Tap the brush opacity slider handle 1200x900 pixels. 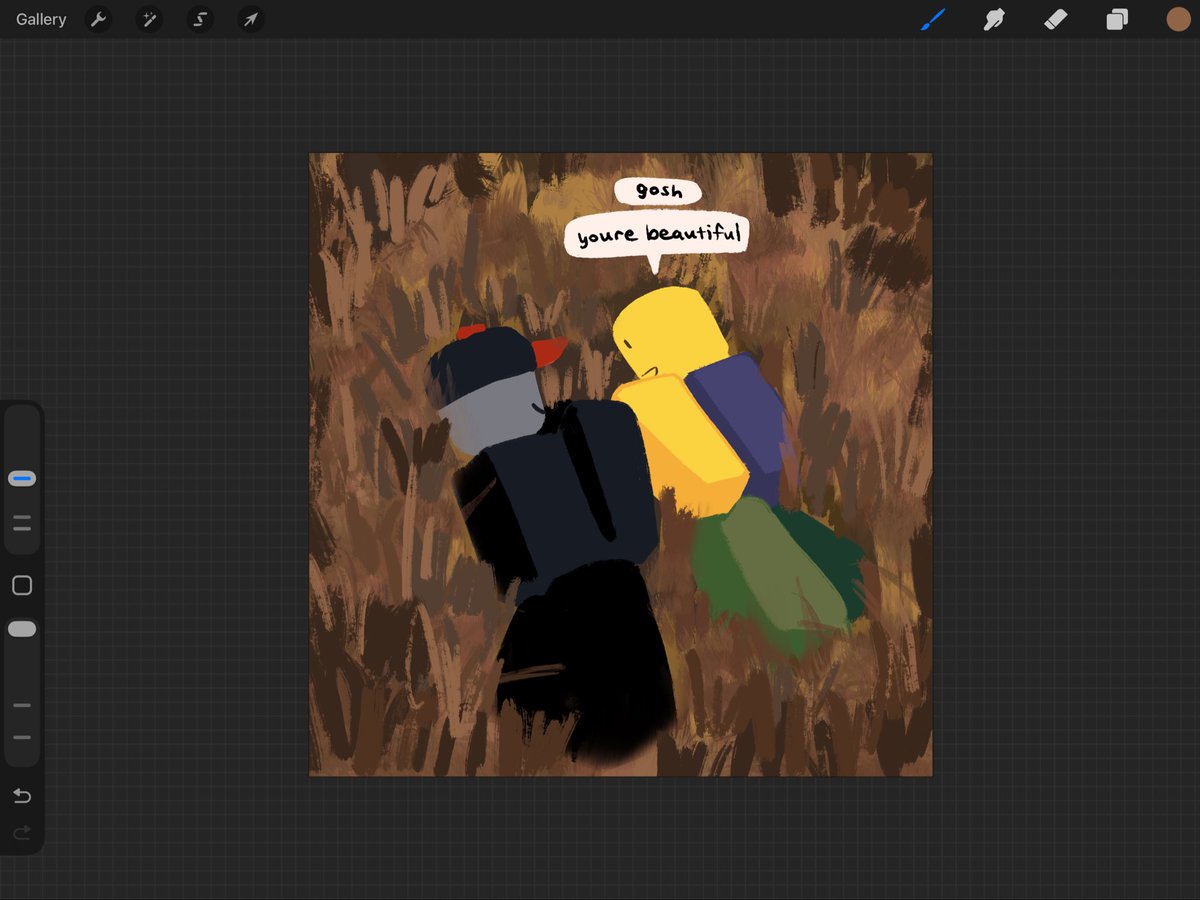22,629
